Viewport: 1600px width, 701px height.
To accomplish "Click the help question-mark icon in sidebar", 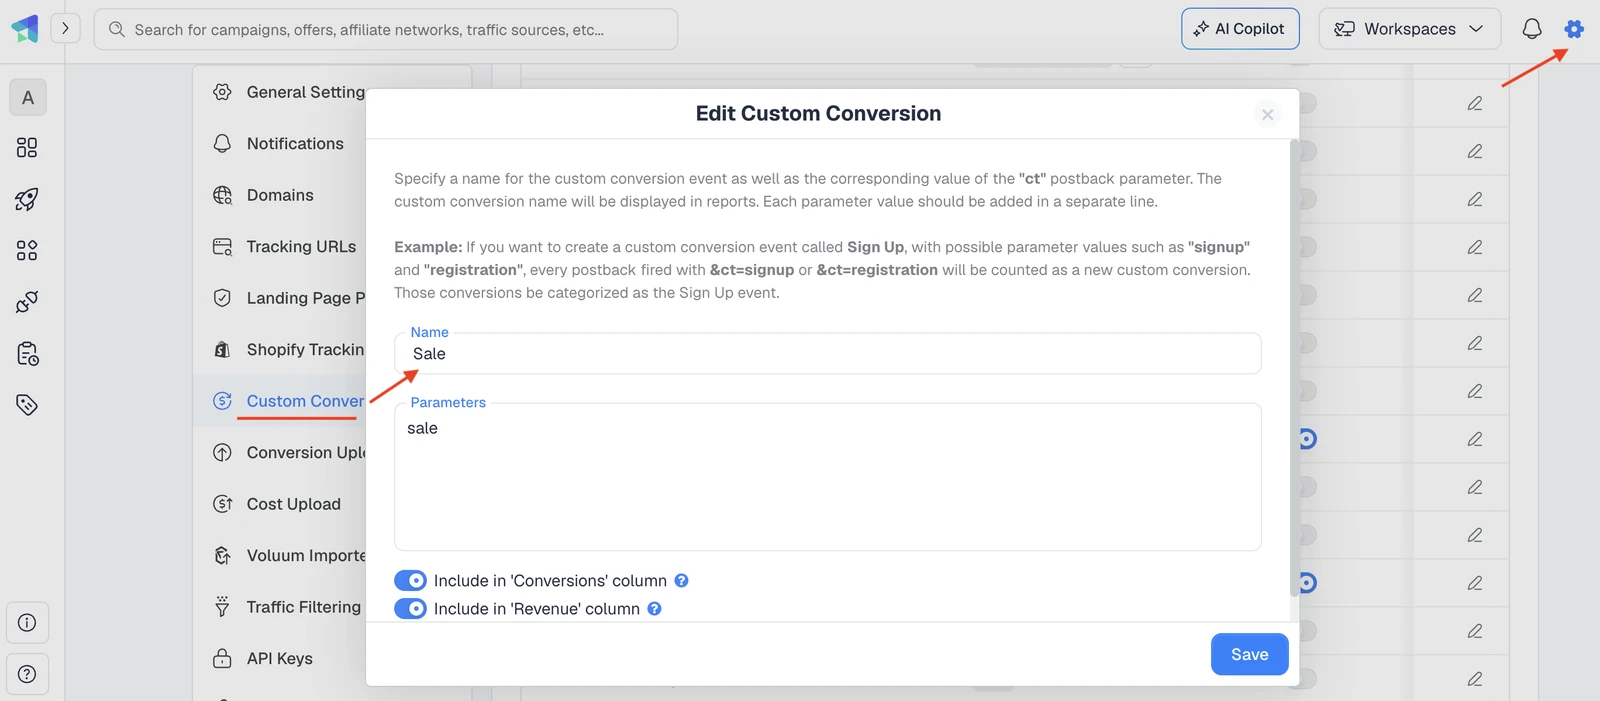I will tap(27, 674).
